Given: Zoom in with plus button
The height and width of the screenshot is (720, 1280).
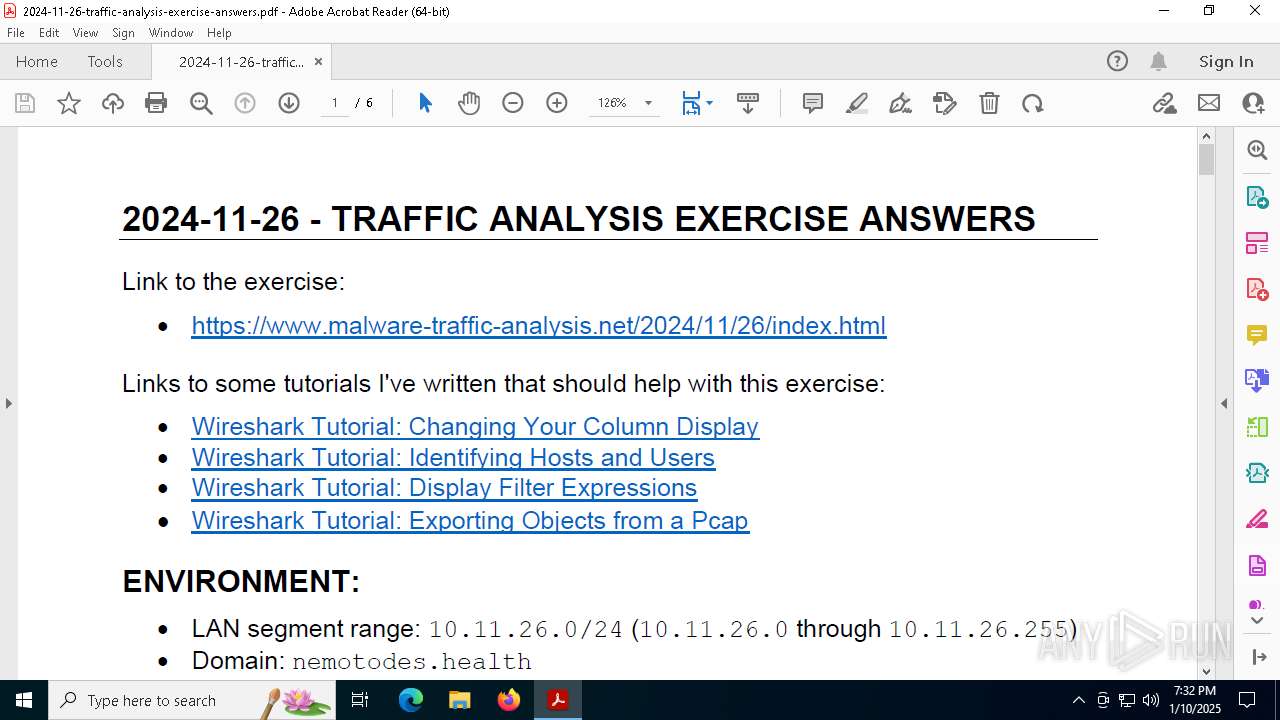Looking at the screenshot, I should (x=557, y=103).
